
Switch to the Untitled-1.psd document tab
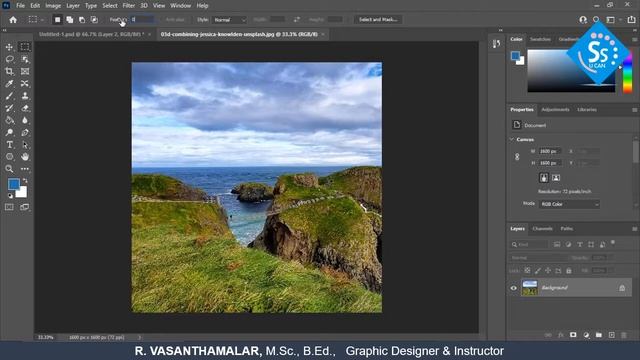click(91, 34)
